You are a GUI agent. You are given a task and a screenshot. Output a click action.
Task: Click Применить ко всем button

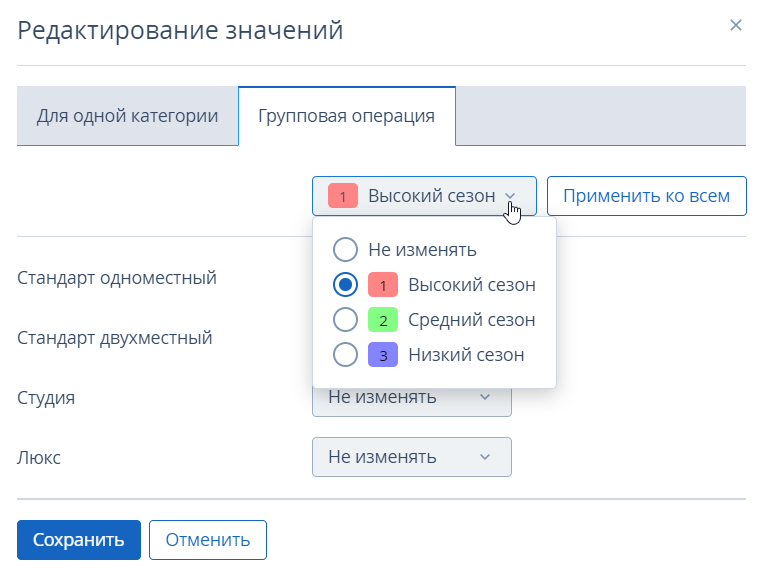647,196
